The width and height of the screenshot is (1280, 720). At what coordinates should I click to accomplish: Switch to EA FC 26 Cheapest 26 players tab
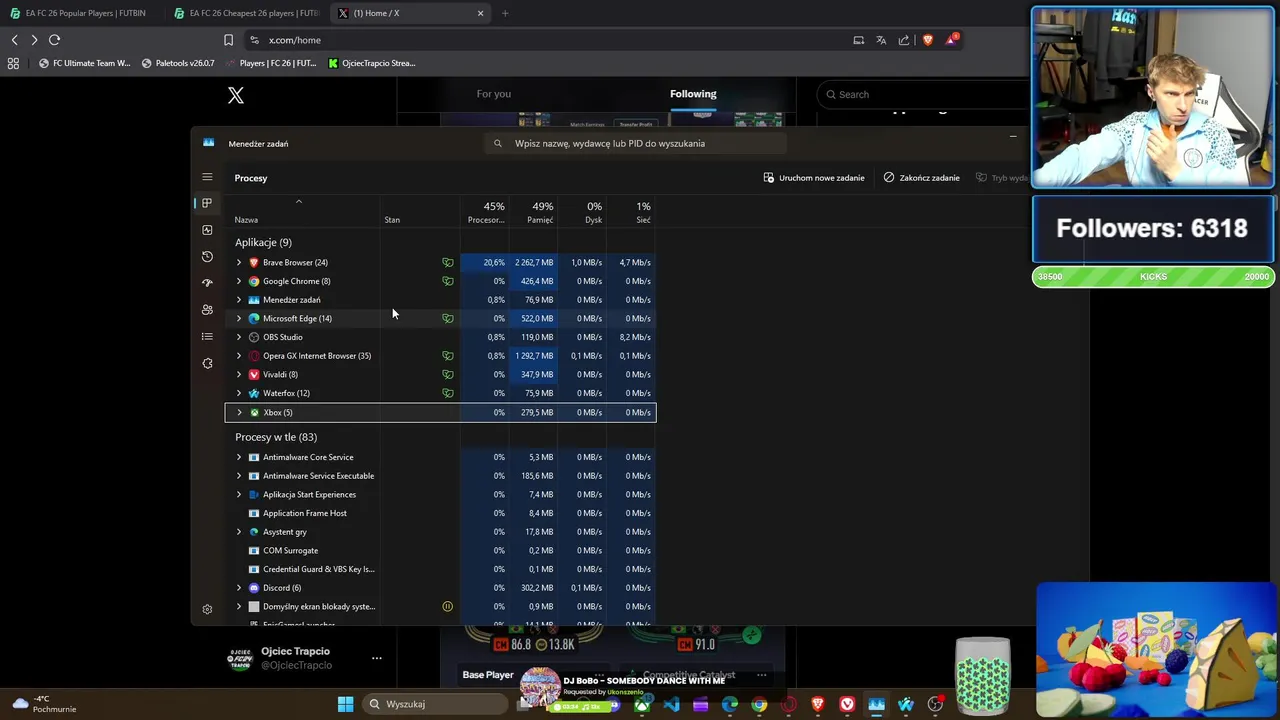coord(246,13)
